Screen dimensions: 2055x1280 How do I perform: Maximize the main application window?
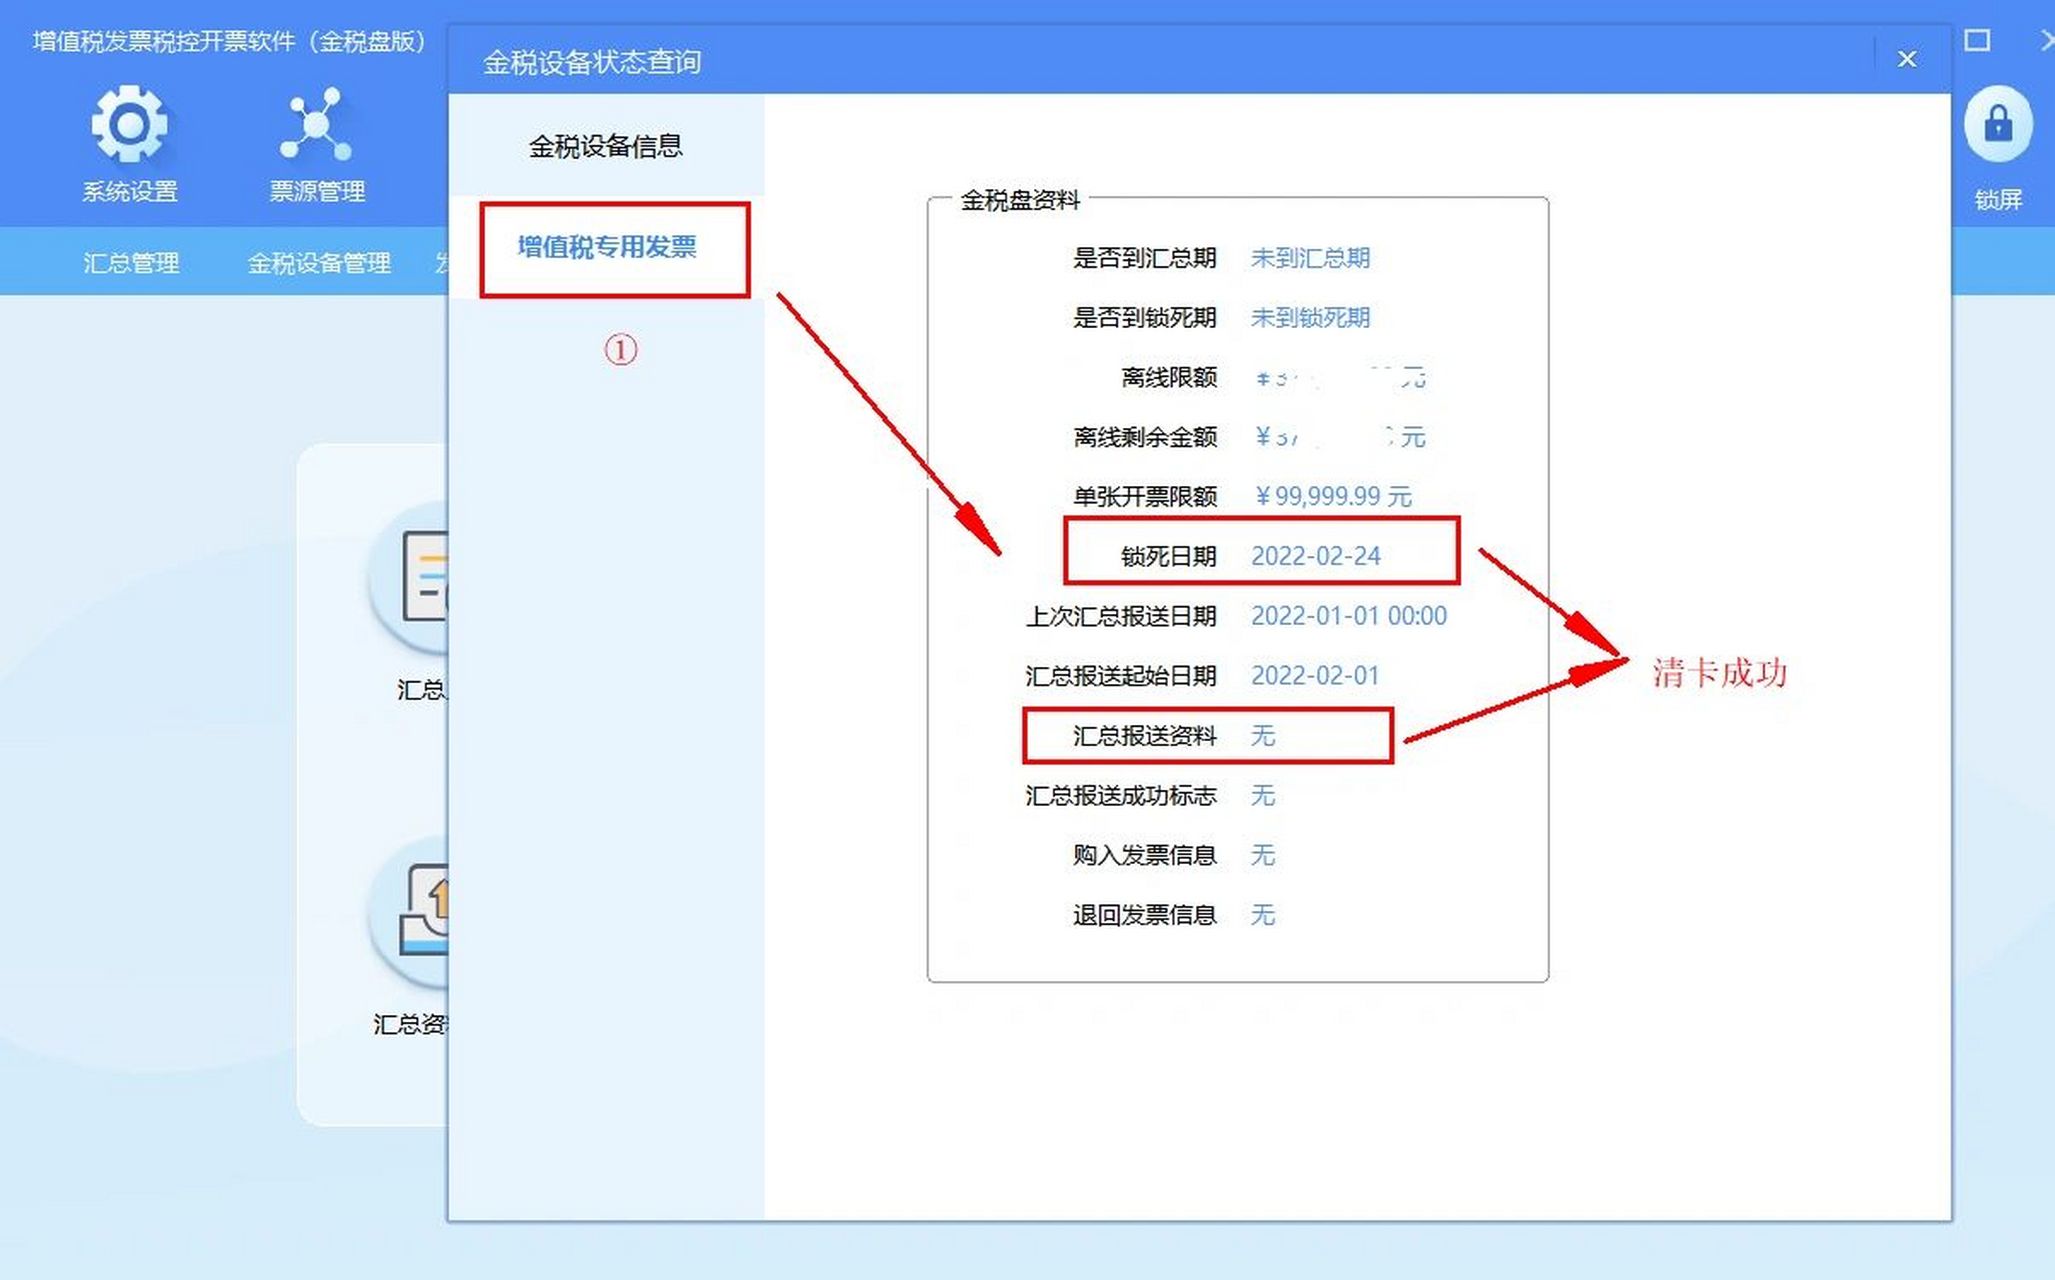tap(1977, 41)
